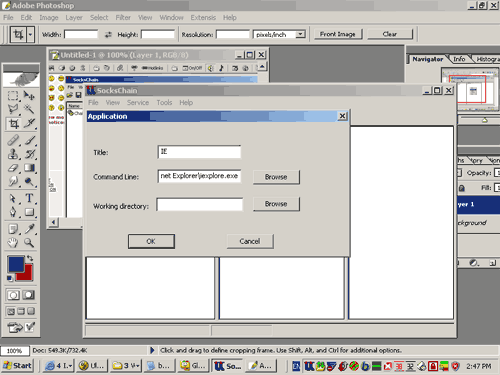Switch to the Navigator tab
Viewport: 500px width, 375px height.
pos(428,59)
